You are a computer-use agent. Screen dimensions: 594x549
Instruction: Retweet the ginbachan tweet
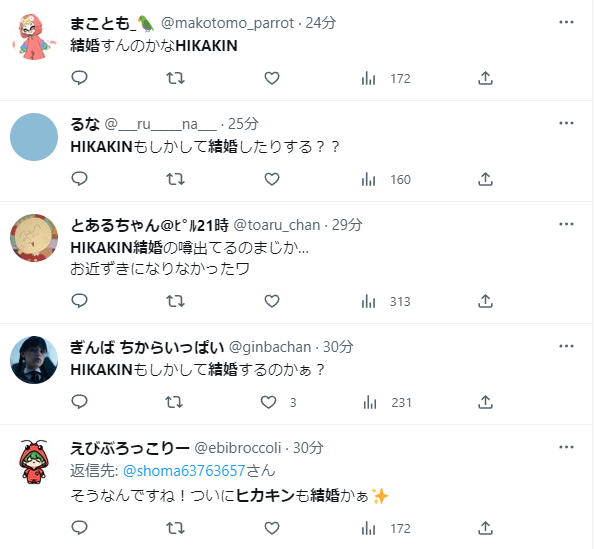[174, 402]
